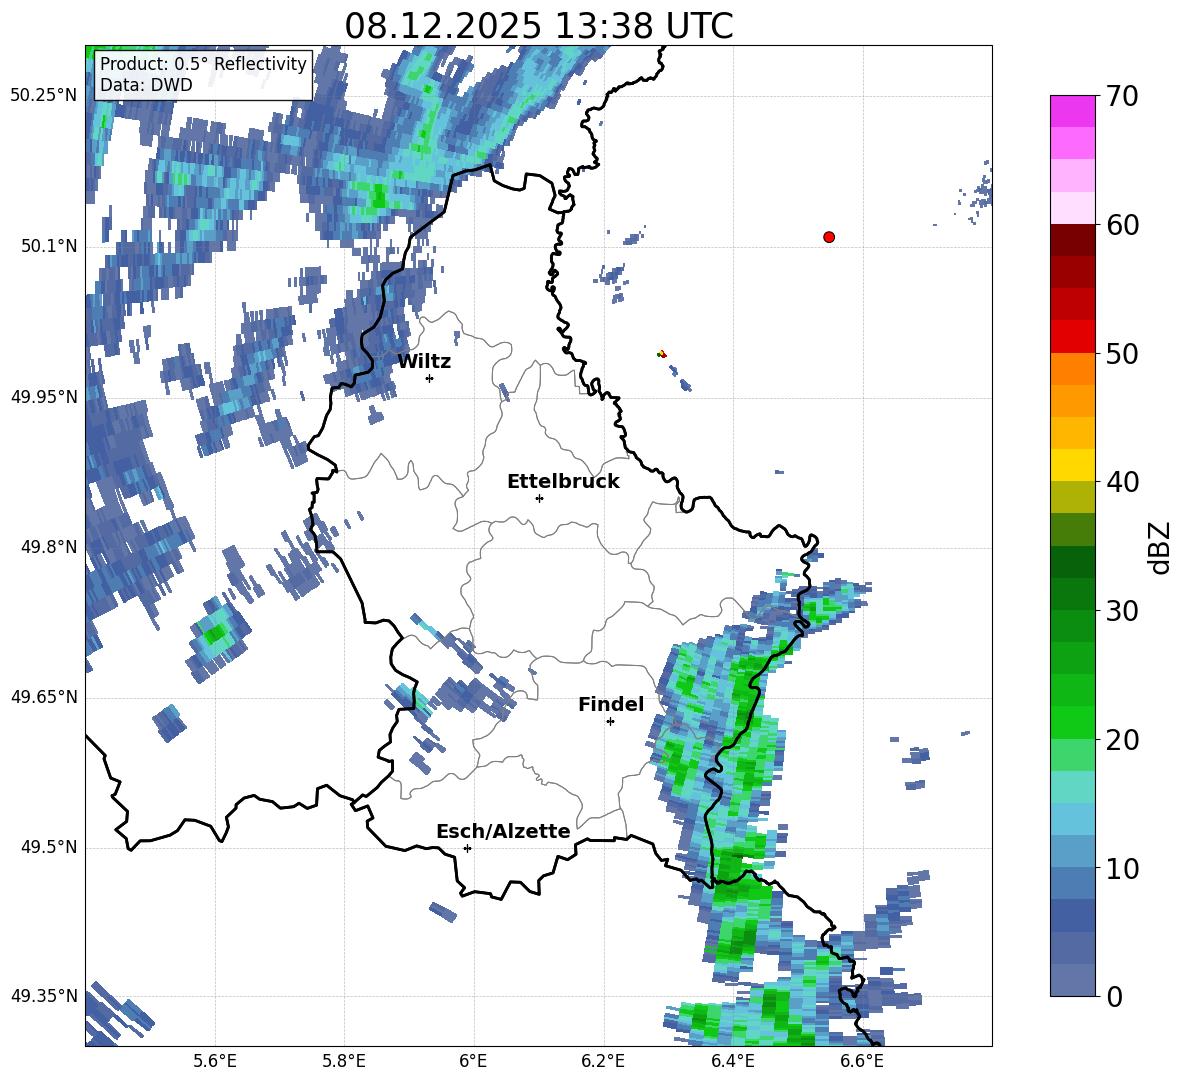Image resolution: width=1184 pixels, height=1081 pixels.
Task: Click the 'Esch/Alzette' city label
Action: [x=503, y=831]
